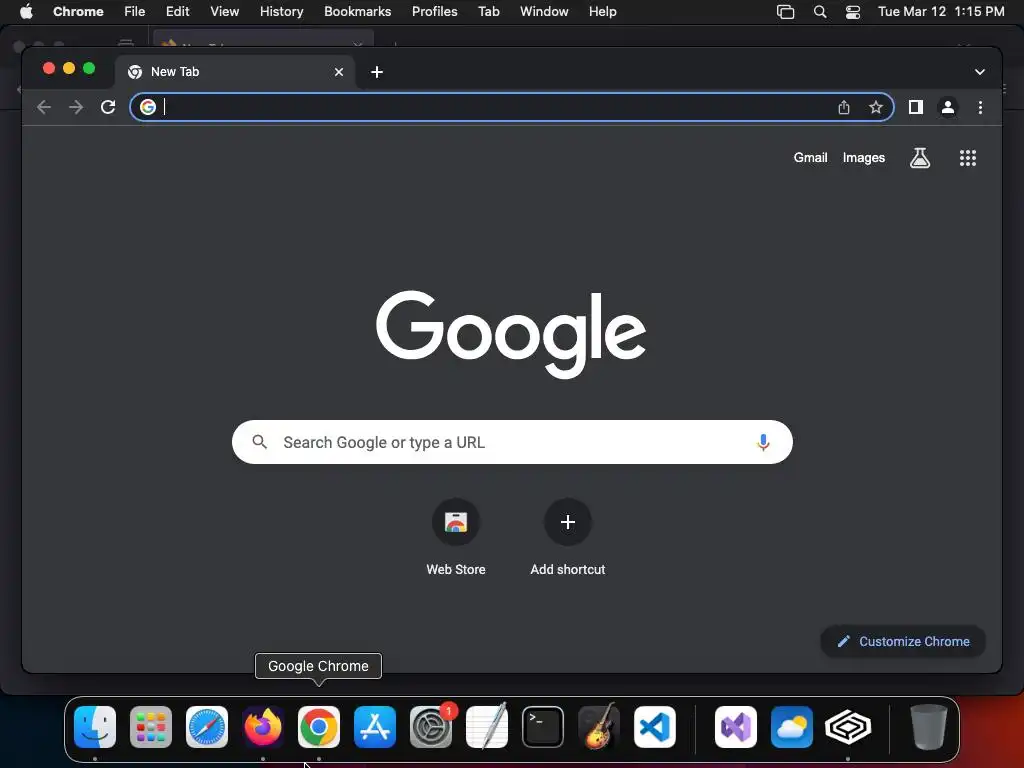This screenshot has width=1024, height=768.
Task: Click the date and time in menu bar
Action: point(940,11)
